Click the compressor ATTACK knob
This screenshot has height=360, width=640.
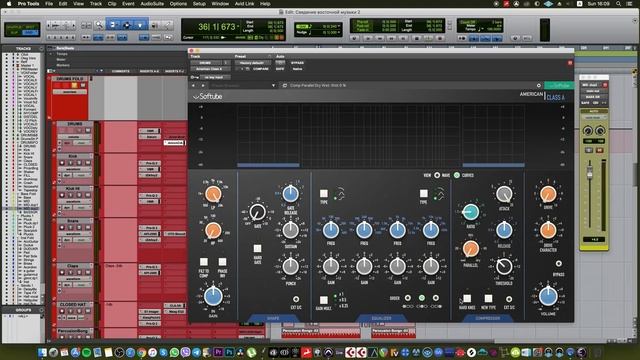pyautogui.click(x=504, y=194)
